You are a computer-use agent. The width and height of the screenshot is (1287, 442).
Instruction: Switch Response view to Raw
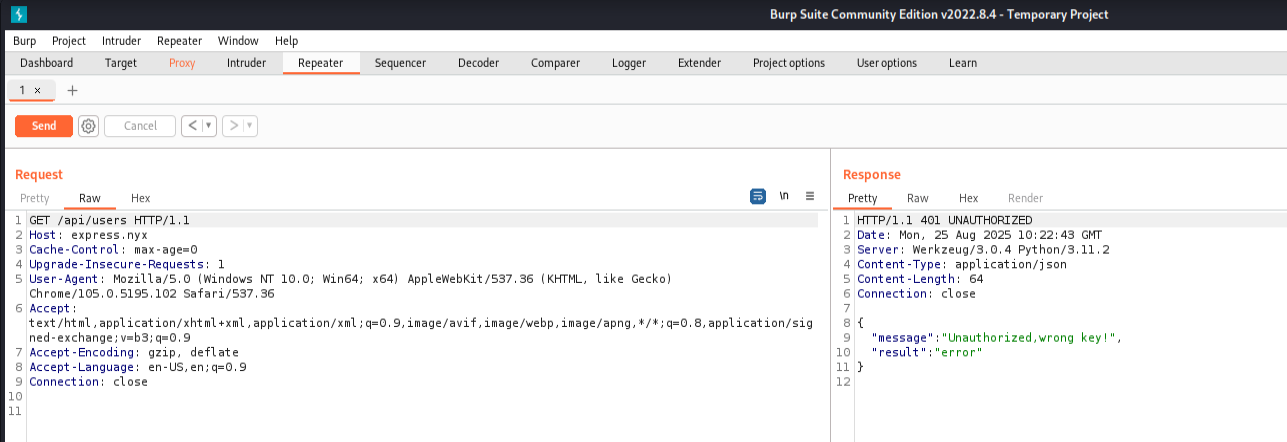click(x=917, y=198)
